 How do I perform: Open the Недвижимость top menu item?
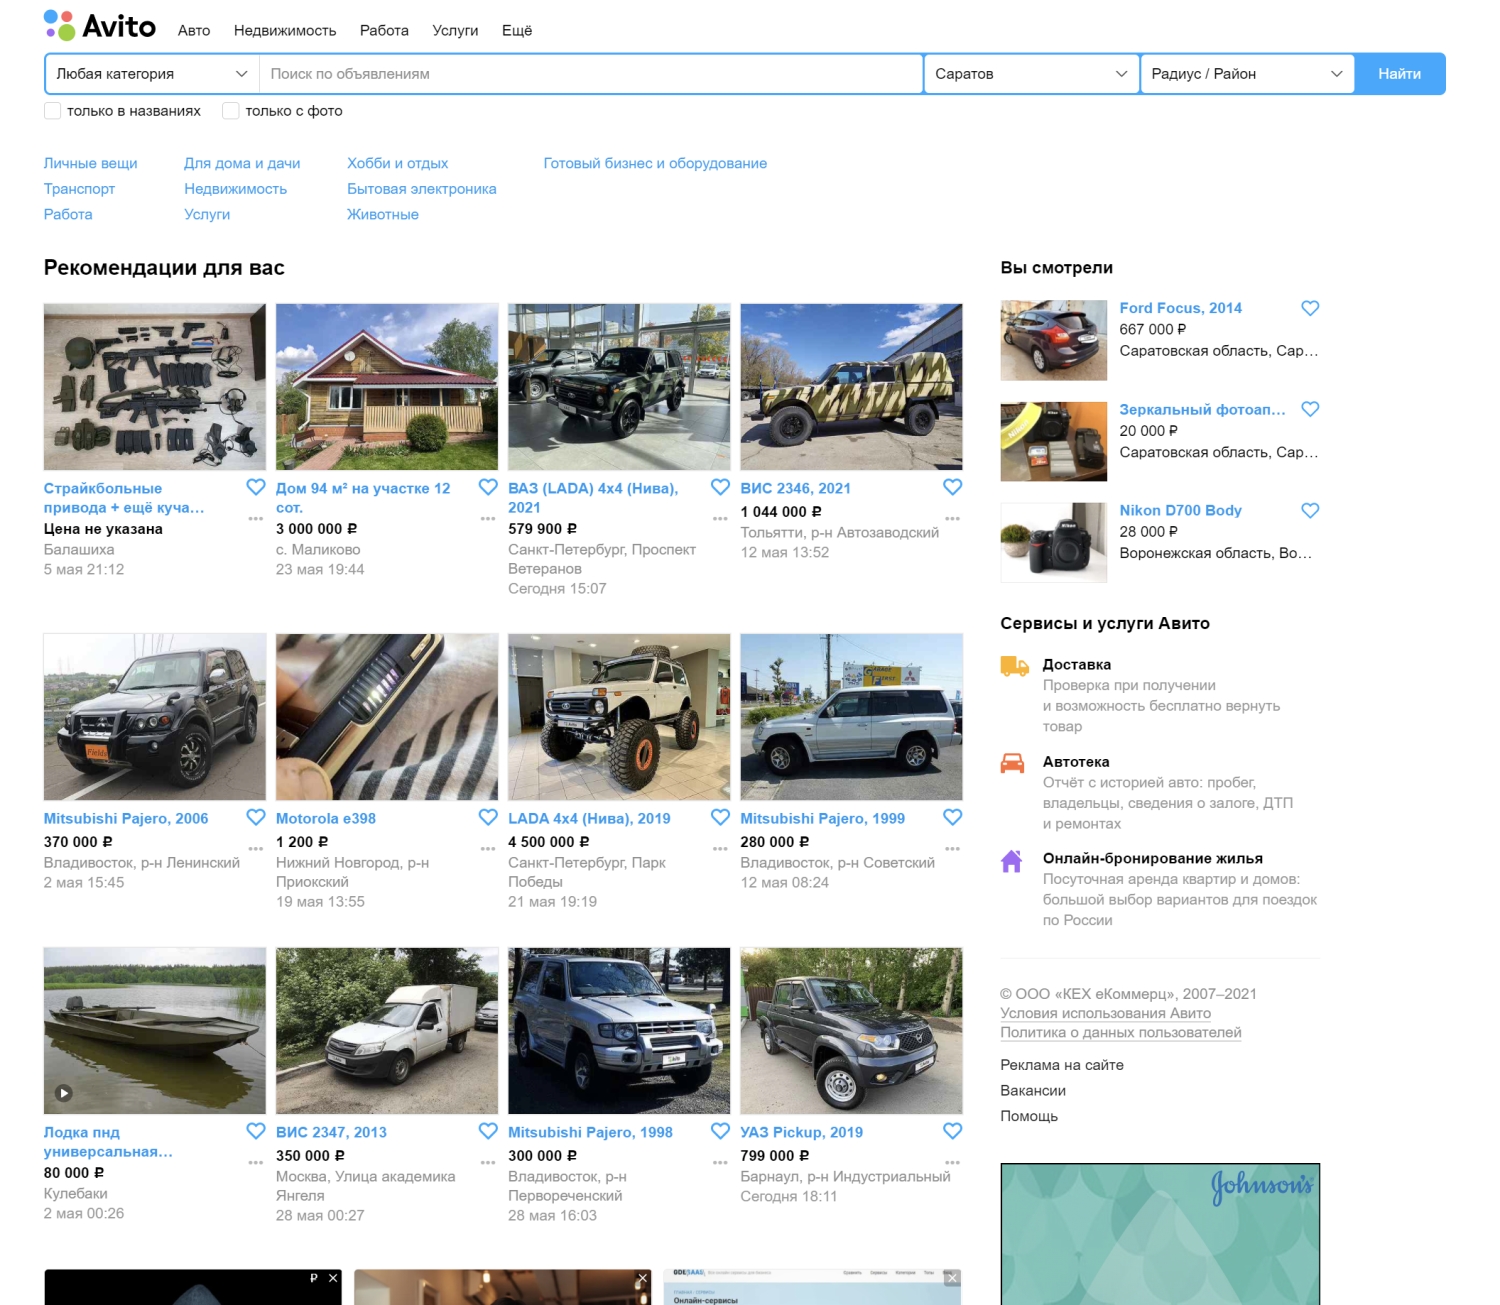[x=285, y=31]
